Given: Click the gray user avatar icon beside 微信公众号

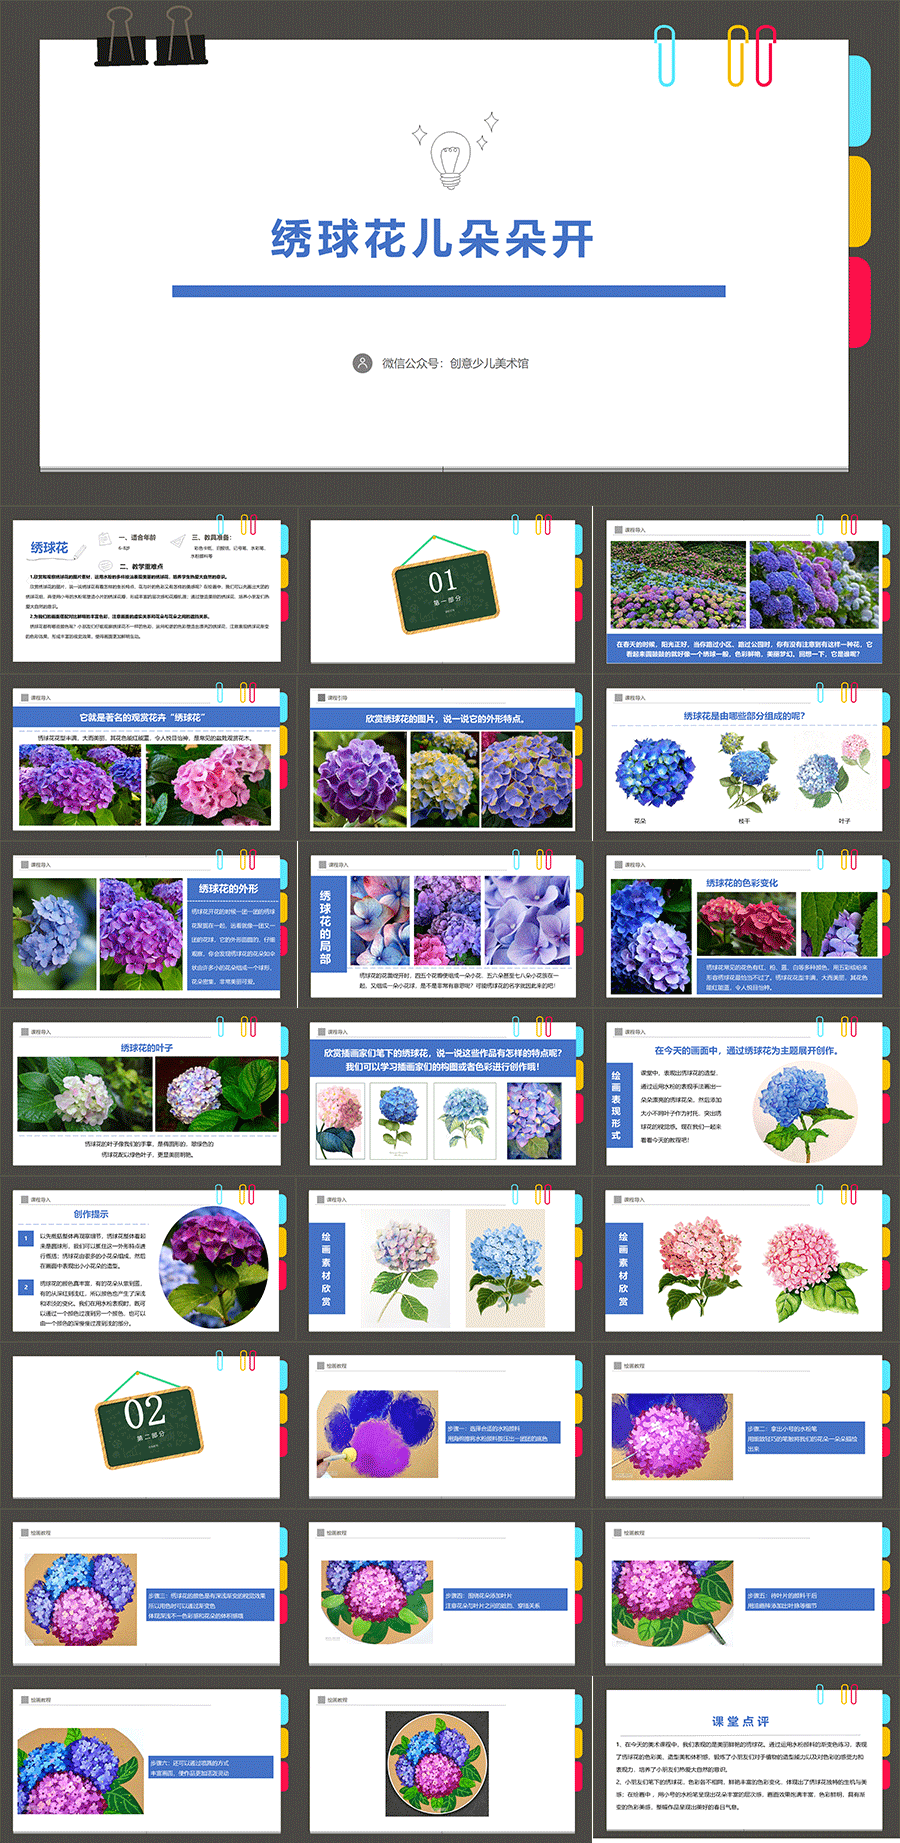Looking at the screenshot, I should pyautogui.click(x=362, y=363).
